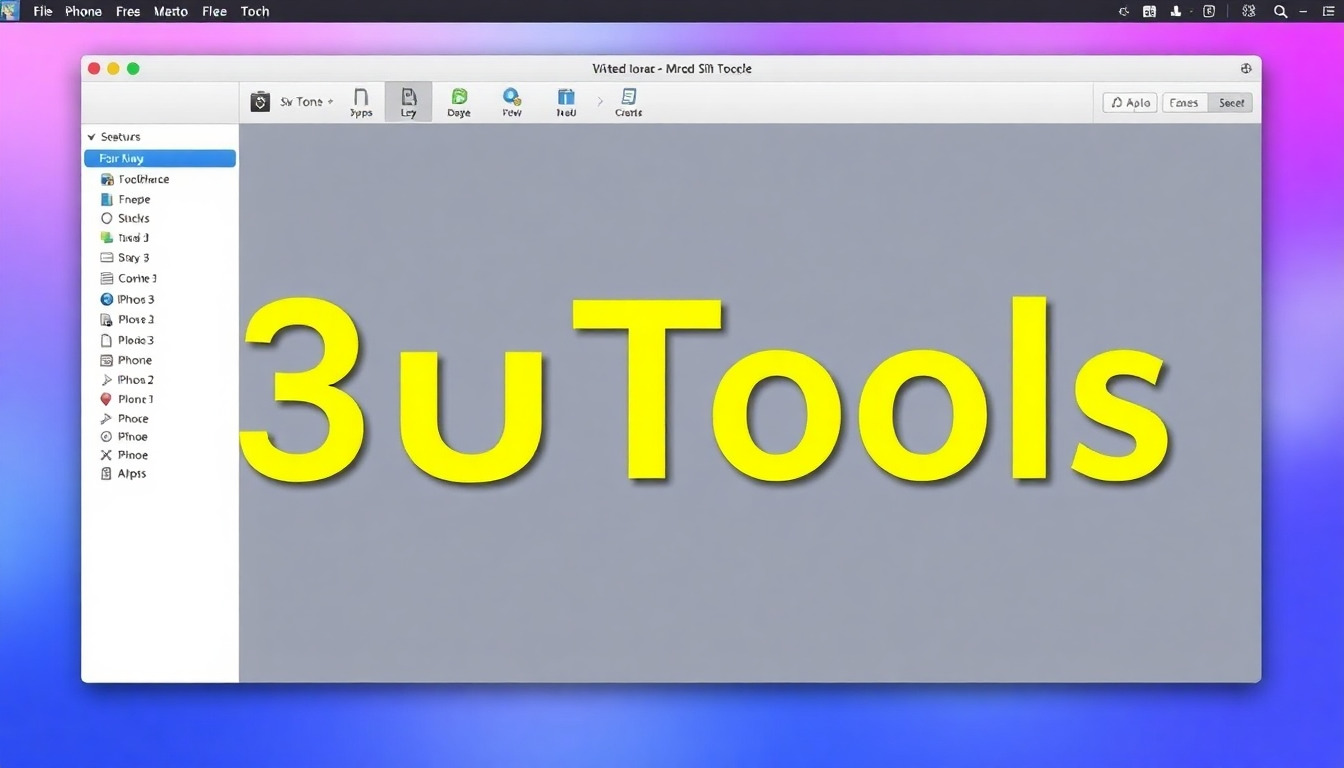1344x768 pixels.
Task: Click the blue NeU toolbar icon
Action: coord(566,101)
